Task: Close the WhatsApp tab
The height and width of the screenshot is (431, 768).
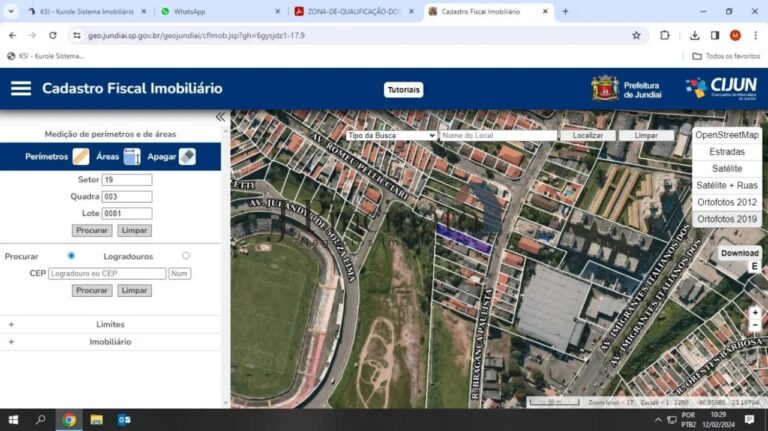Action: click(277, 11)
